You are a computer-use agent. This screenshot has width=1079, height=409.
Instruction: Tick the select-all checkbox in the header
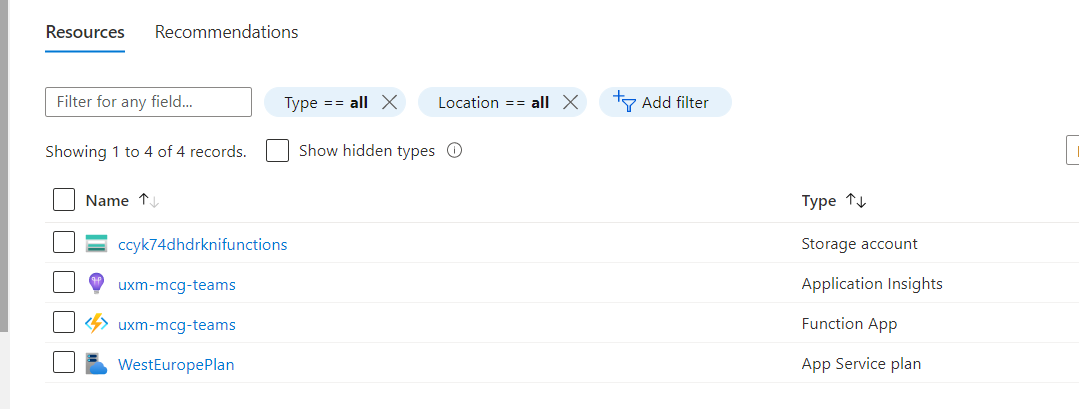(x=64, y=200)
